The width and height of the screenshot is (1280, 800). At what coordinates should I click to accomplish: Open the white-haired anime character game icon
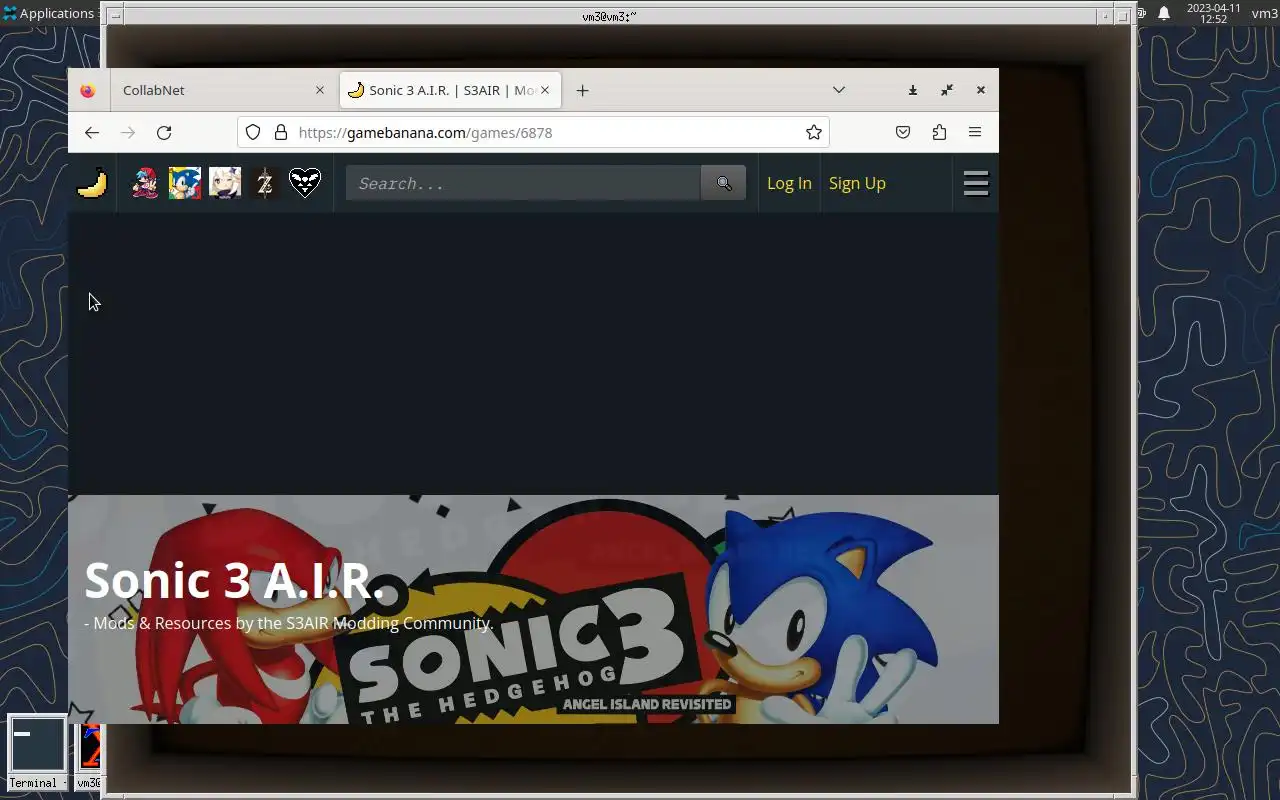pos(225,183)
